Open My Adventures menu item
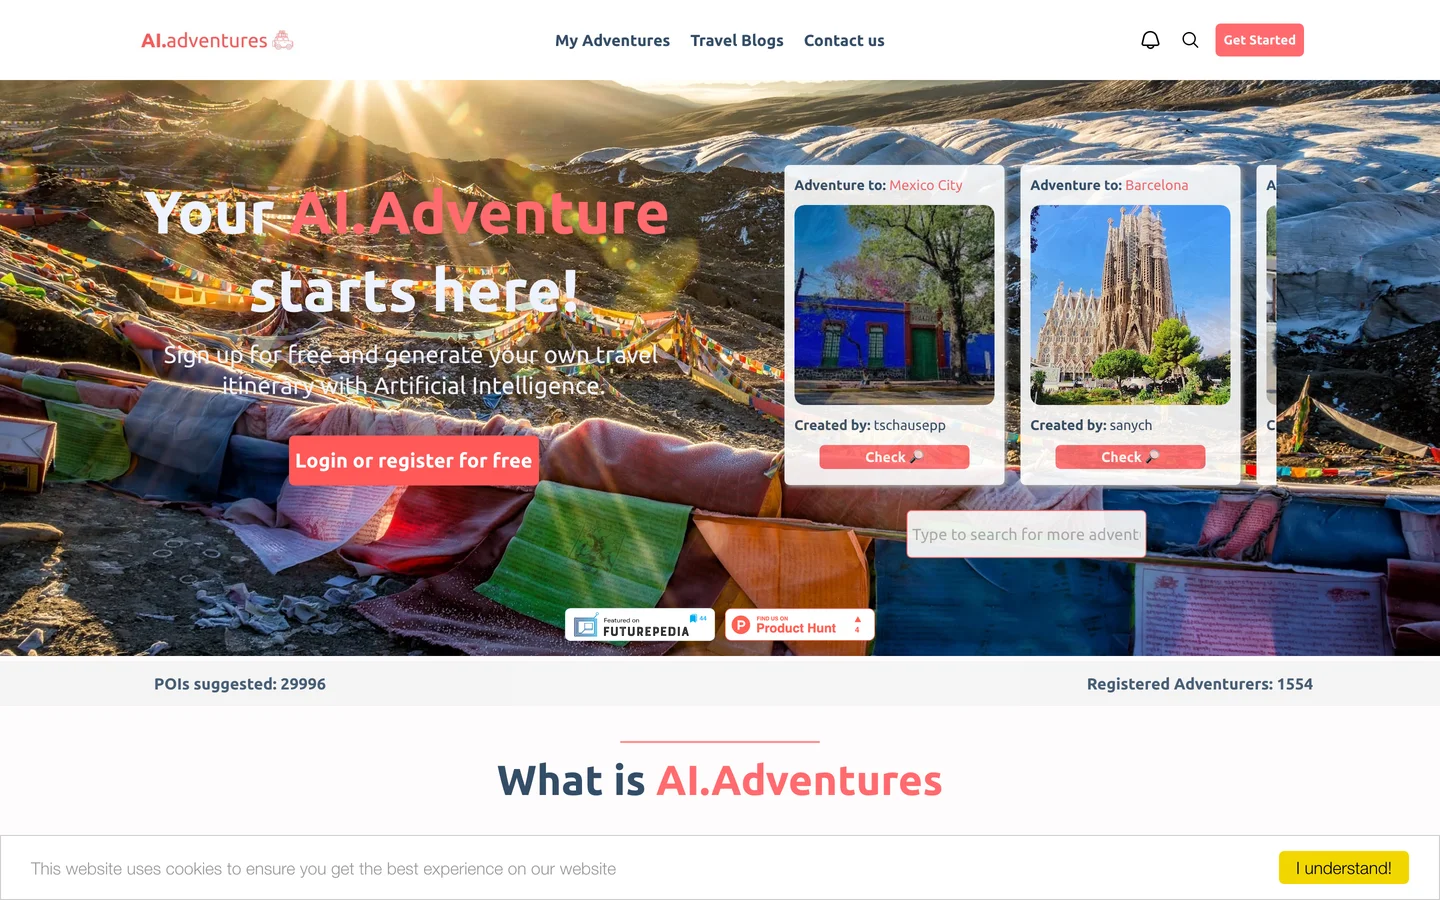 612,40
